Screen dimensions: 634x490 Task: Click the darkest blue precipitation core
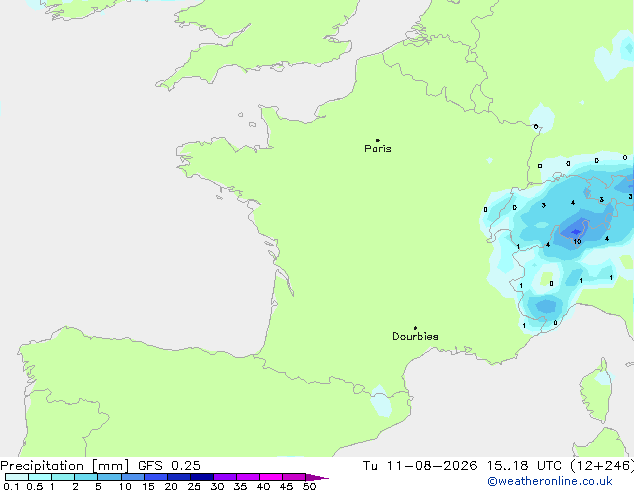[575, 232]
